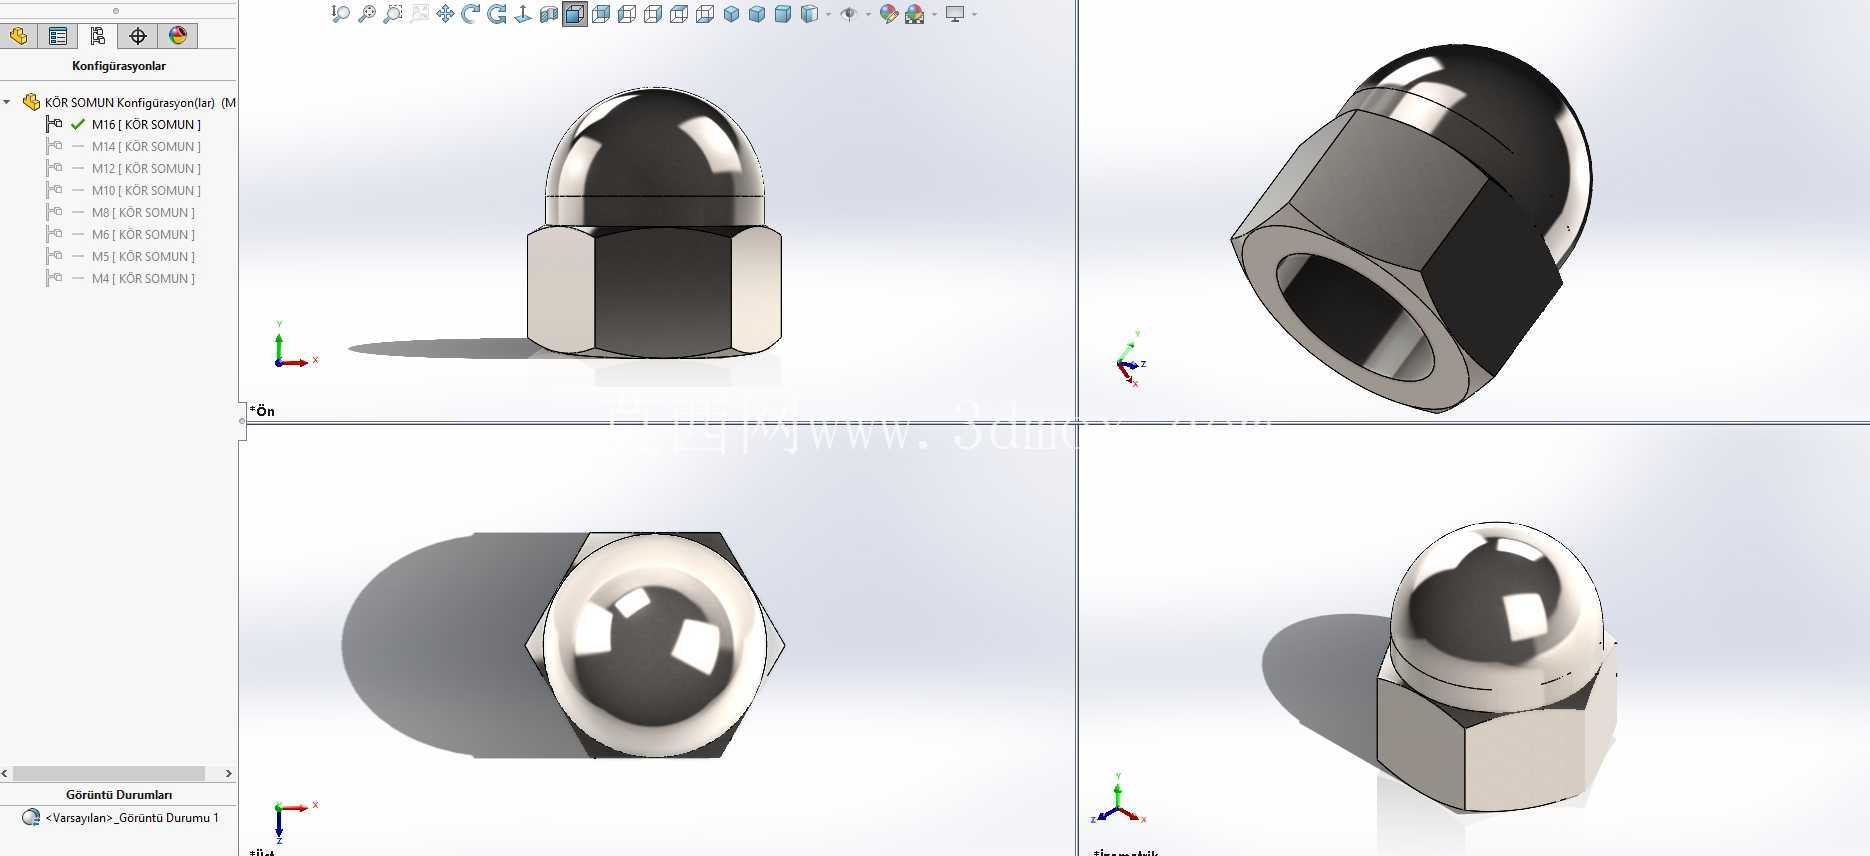Open the View Settings dropdown arrow
This screenshot has height=856, width=1870.
click(x=974, y=14)
